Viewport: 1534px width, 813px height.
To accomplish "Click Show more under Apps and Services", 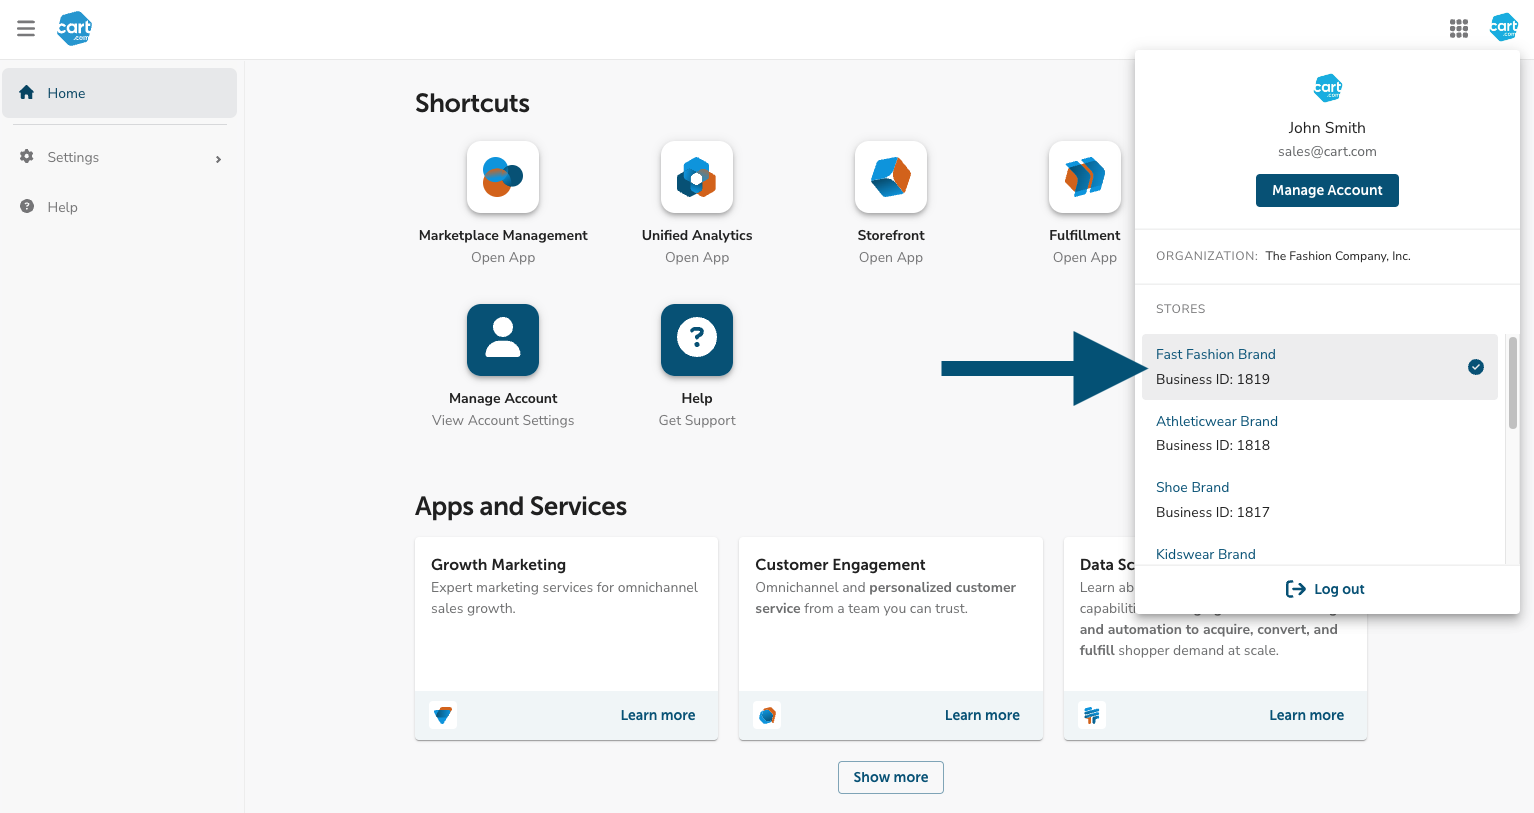I will point(890,777).
